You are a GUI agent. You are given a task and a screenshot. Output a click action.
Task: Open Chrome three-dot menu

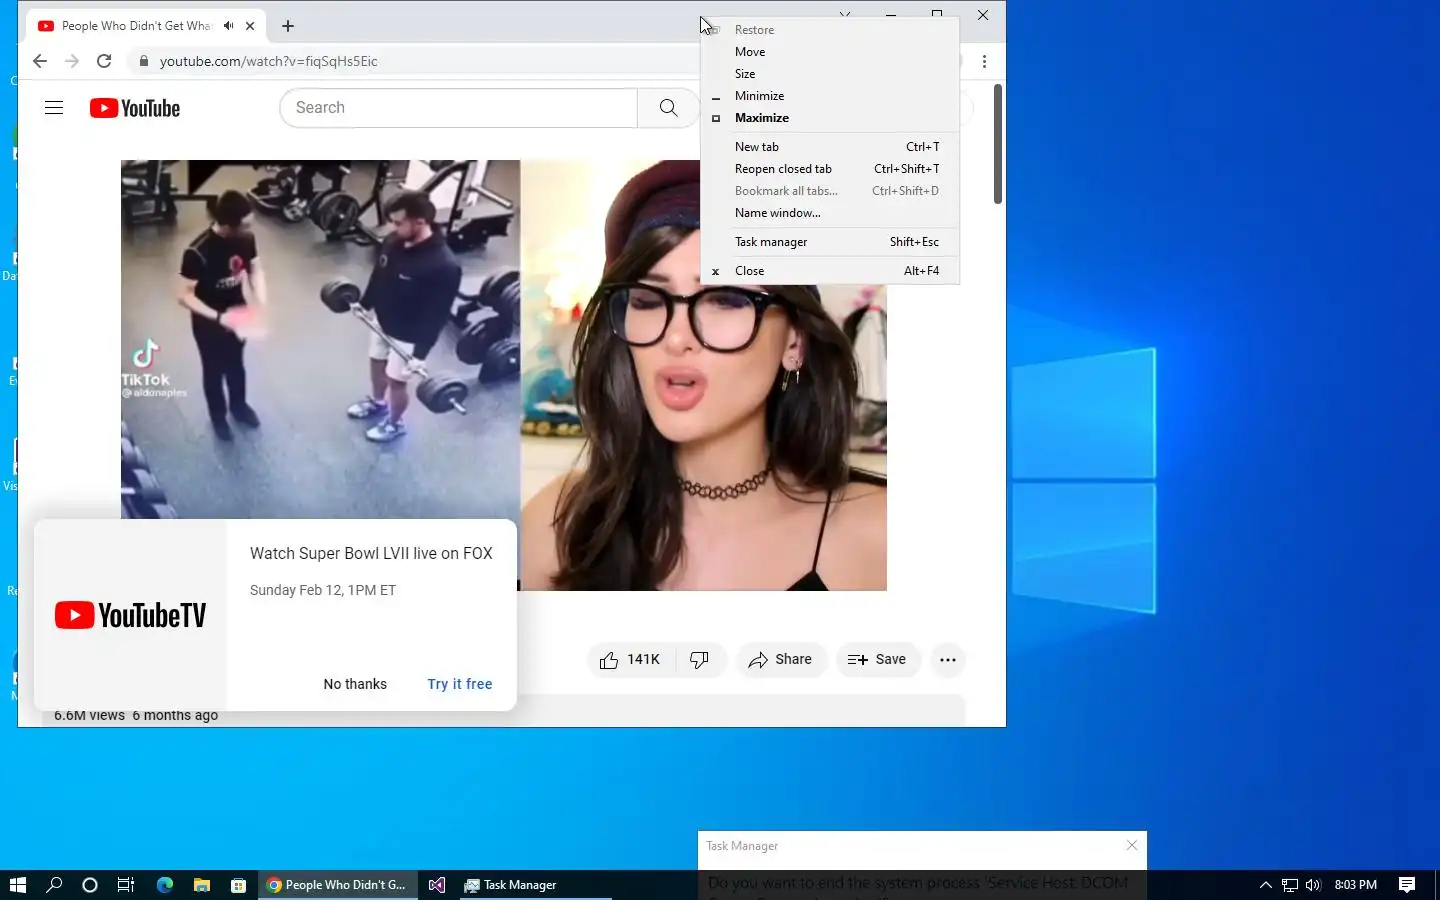pyautogui.click(x=984, y=61)
